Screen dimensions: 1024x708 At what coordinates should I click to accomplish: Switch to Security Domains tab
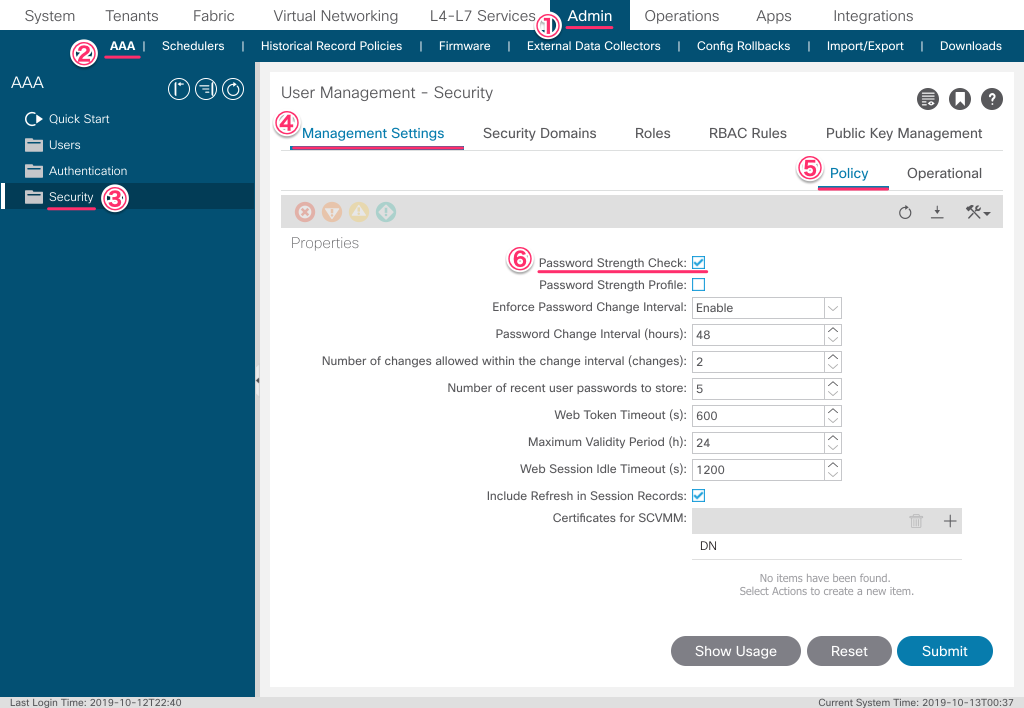[539, 133]
